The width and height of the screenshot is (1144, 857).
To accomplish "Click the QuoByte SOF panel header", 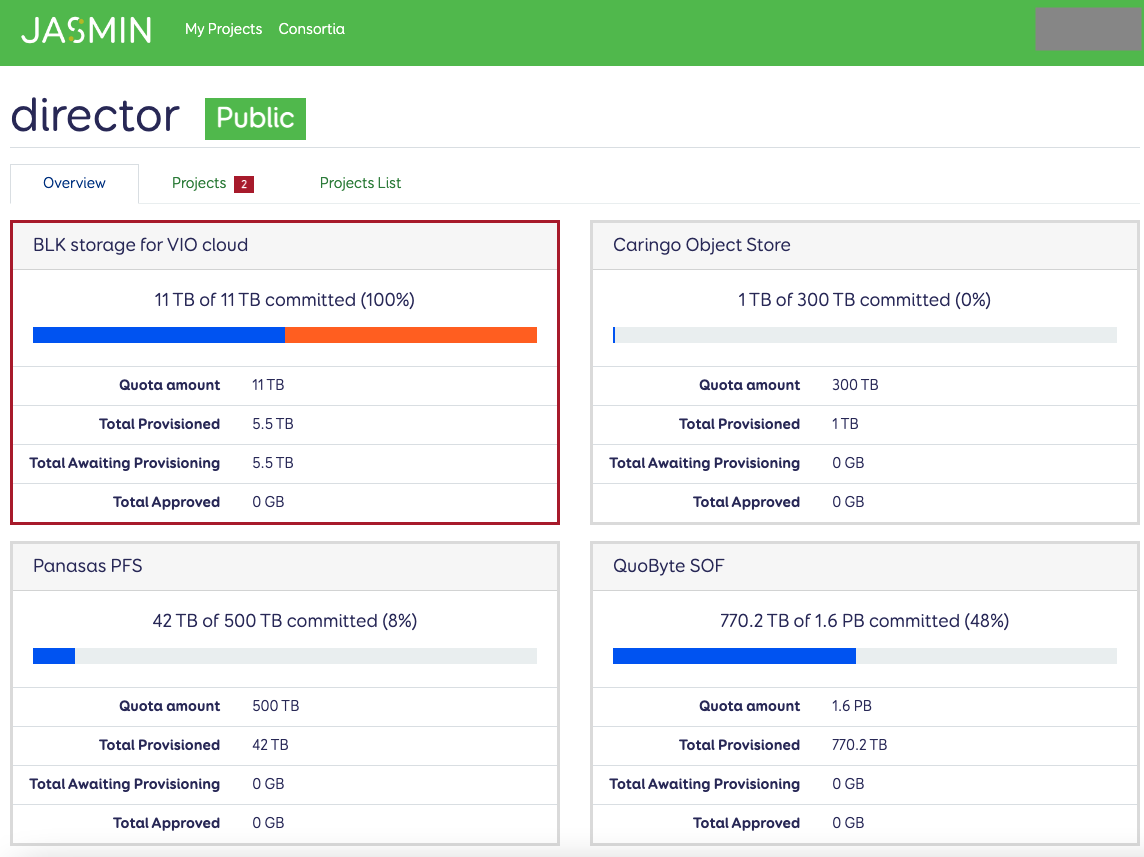I will click(668, 566).
